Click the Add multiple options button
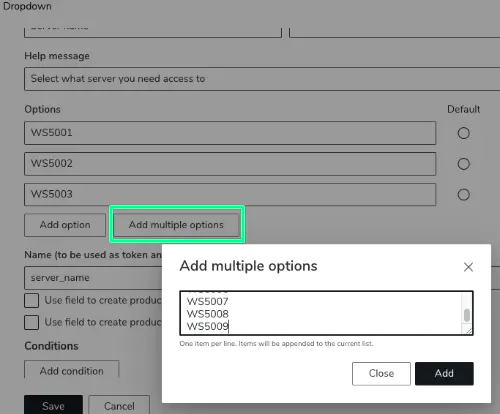 pos(176,225)
